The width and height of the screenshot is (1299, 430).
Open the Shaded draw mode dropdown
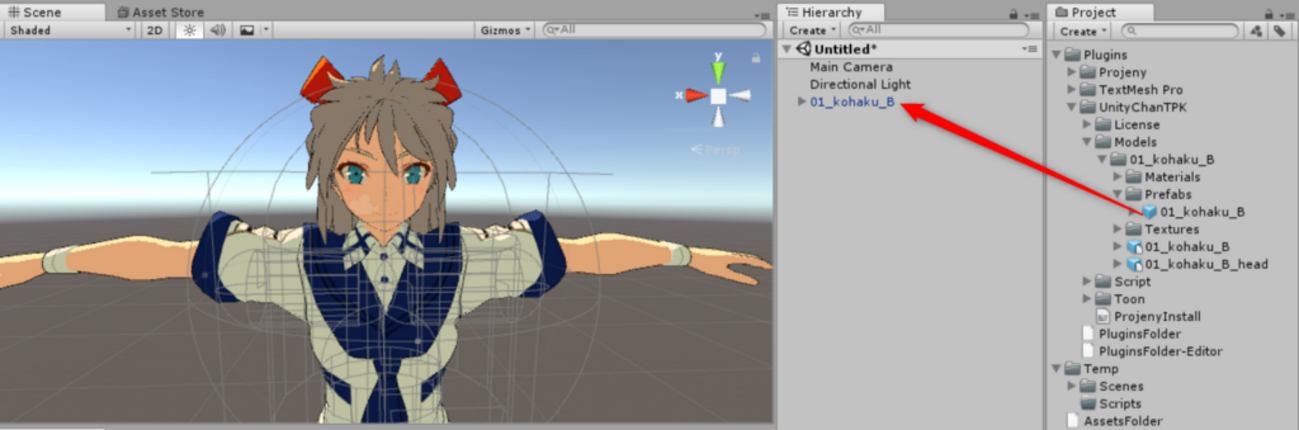[70, 30]
